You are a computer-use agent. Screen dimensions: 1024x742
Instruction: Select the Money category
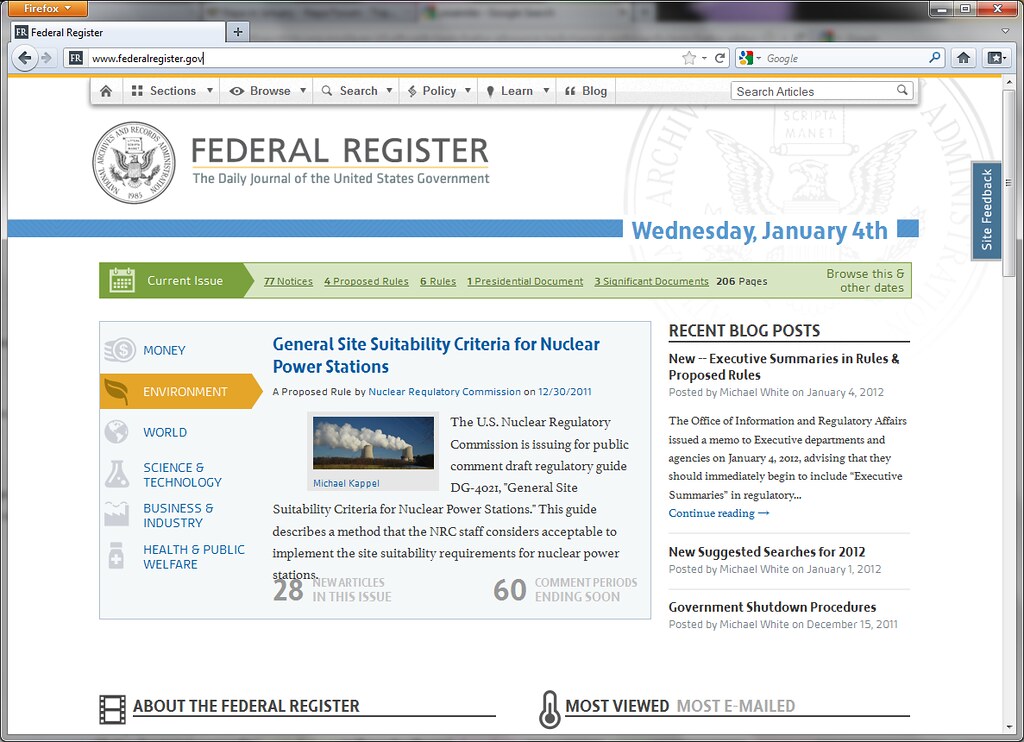coord(164,350)
